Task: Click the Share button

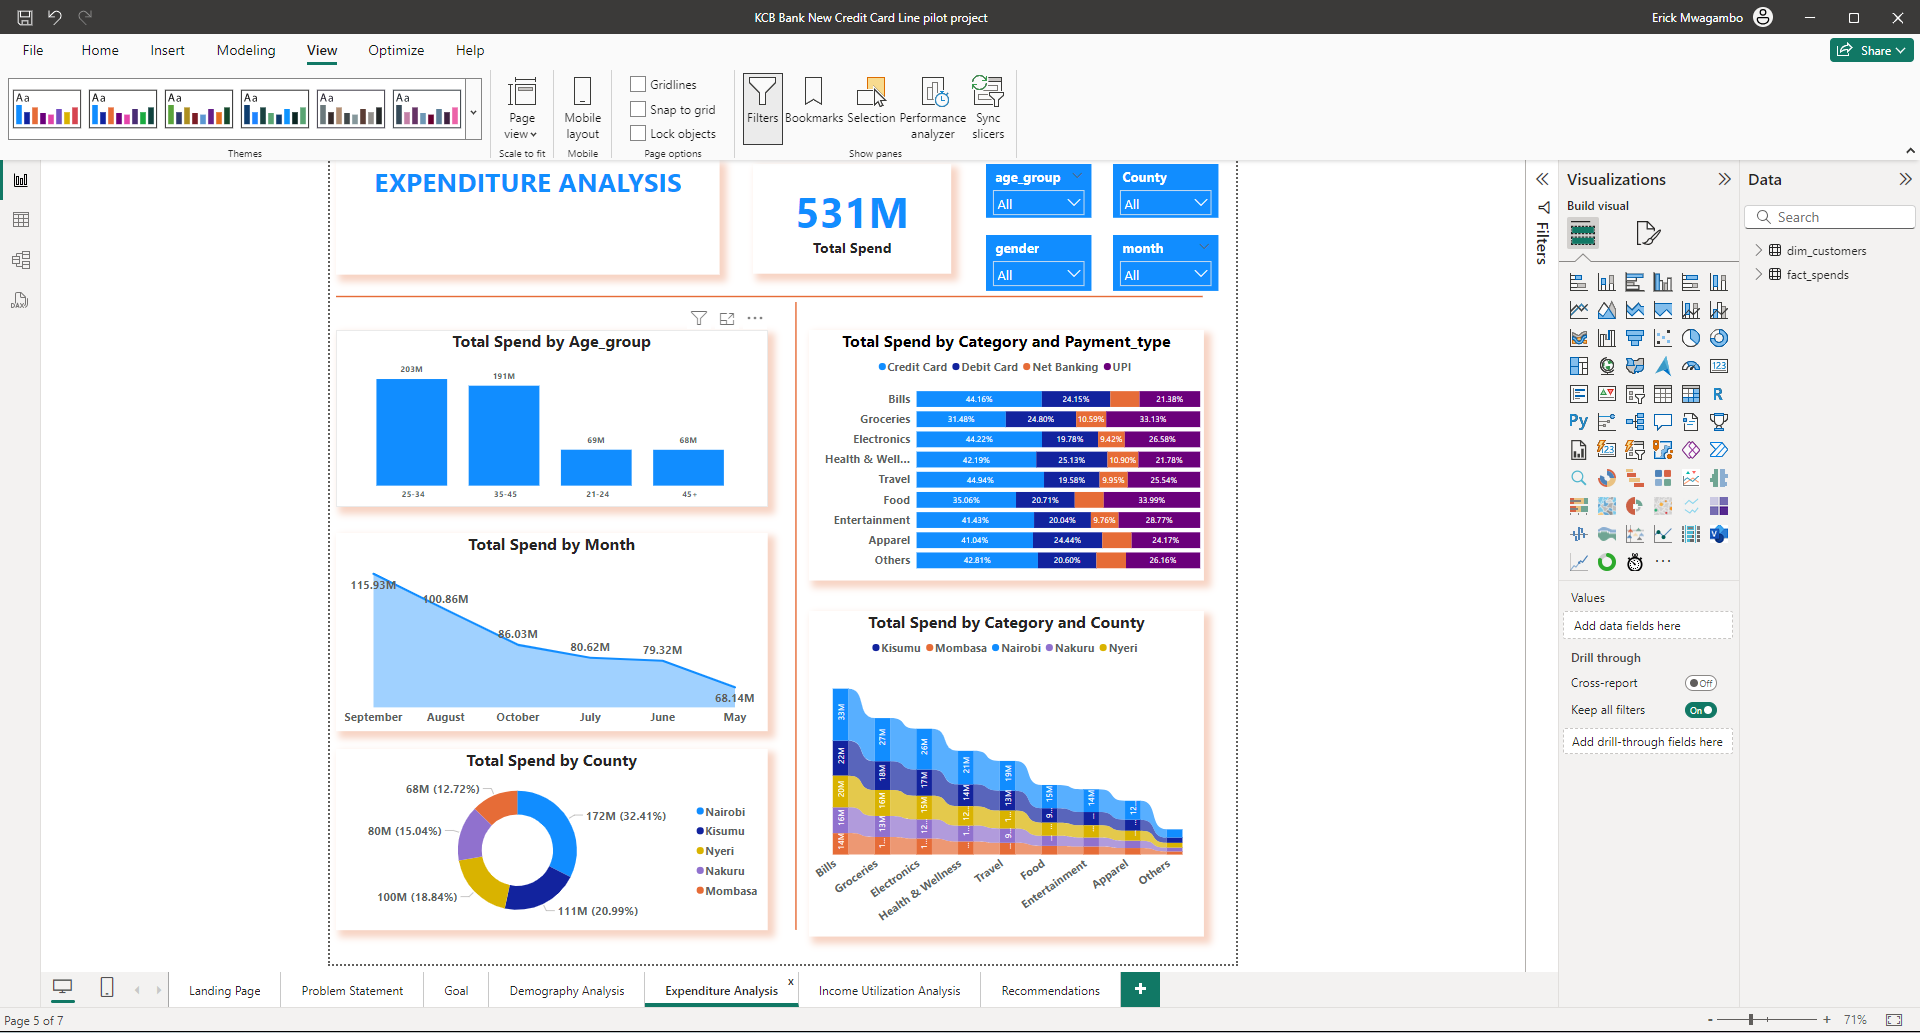Action: 1871,50
